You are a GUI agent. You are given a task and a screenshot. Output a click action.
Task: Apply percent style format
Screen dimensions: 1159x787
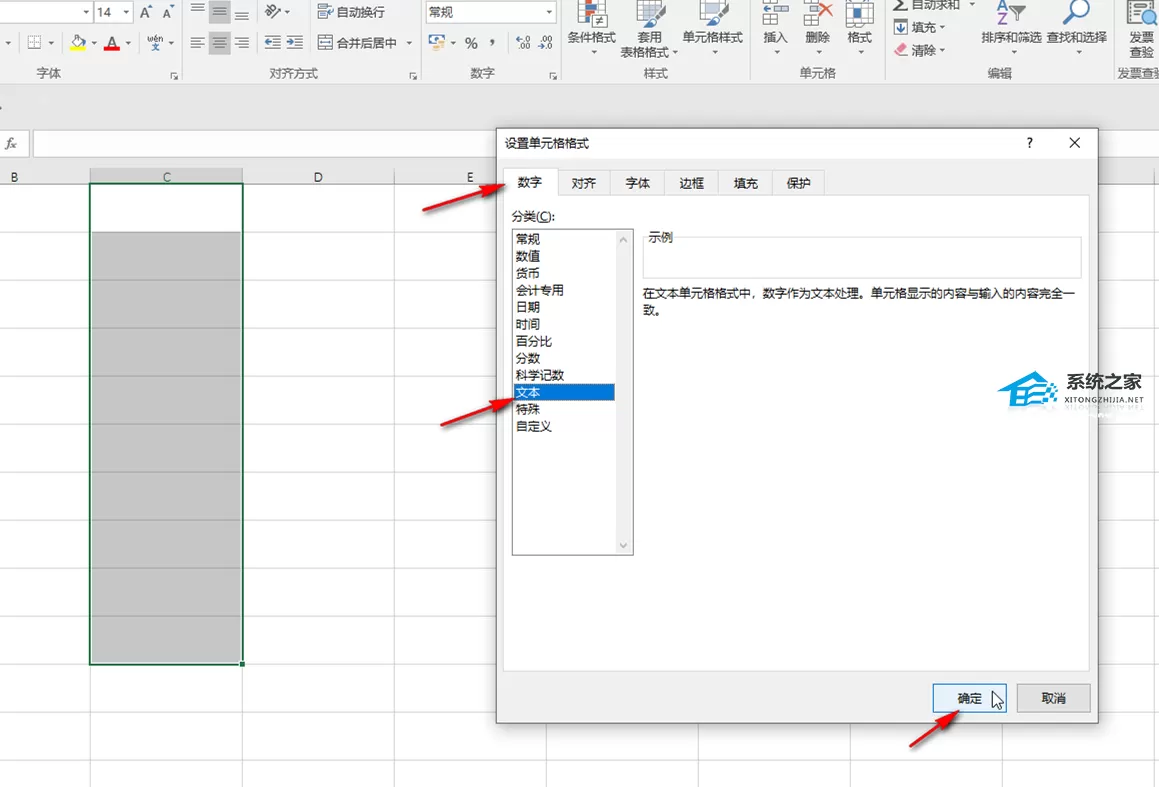pos(471,44)
